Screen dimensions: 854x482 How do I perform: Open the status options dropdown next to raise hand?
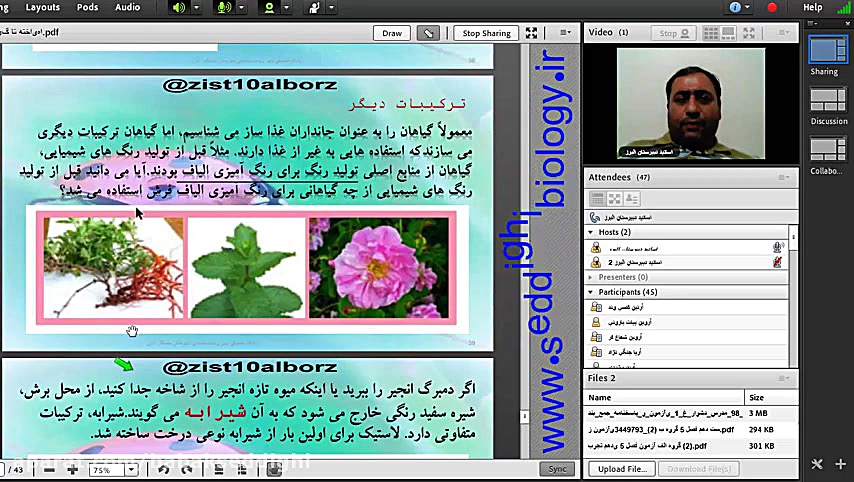point(331,8)
